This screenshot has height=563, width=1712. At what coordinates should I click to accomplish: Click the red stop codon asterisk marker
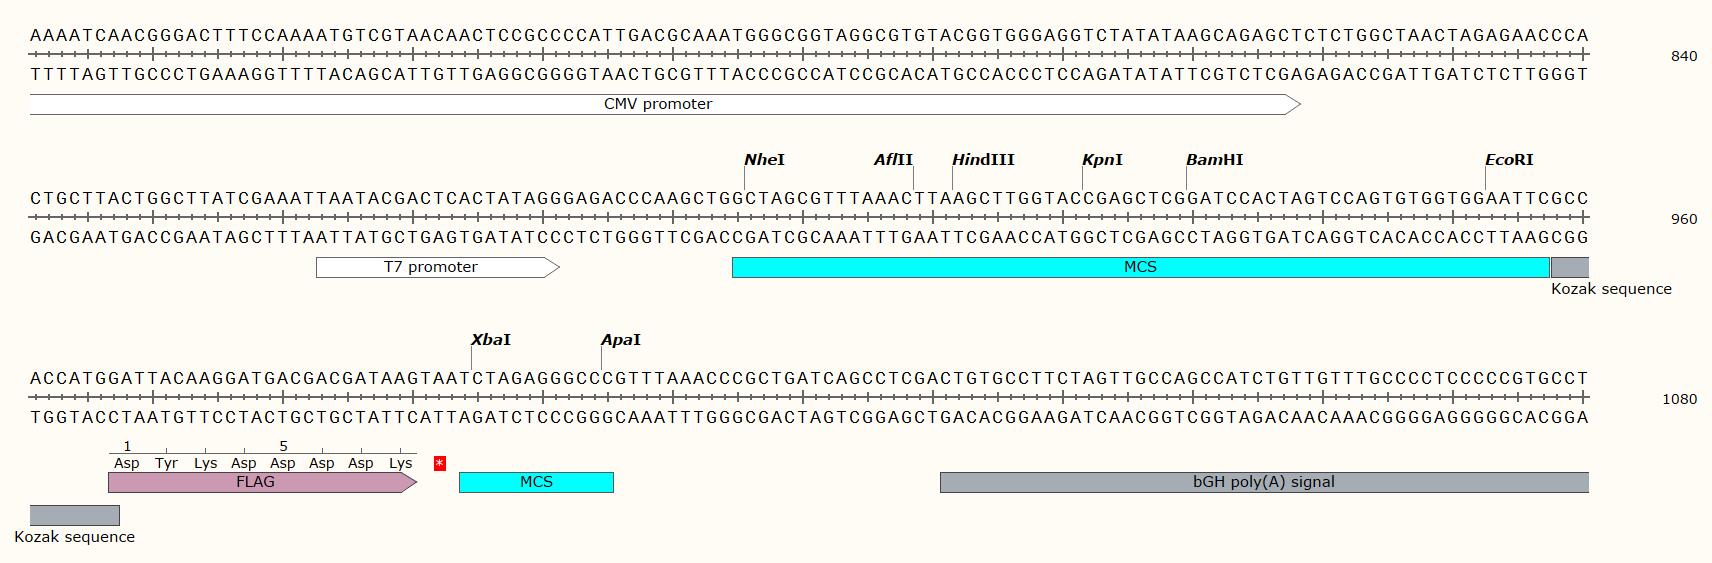click(x=440, y=463)
